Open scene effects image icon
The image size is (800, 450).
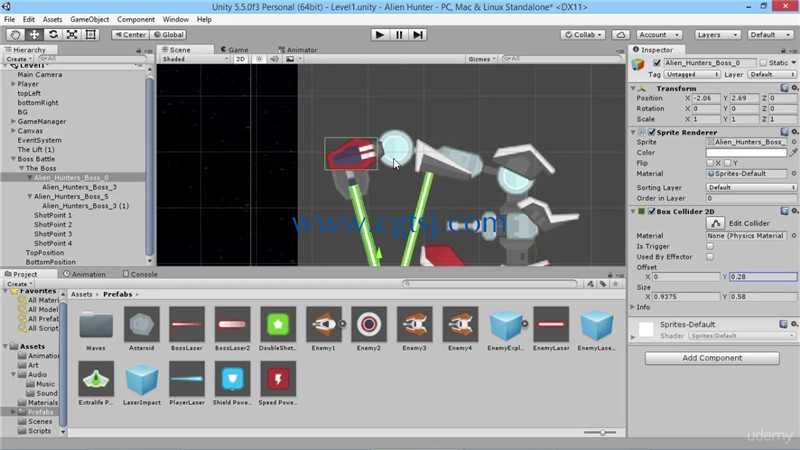pos(290,59)
